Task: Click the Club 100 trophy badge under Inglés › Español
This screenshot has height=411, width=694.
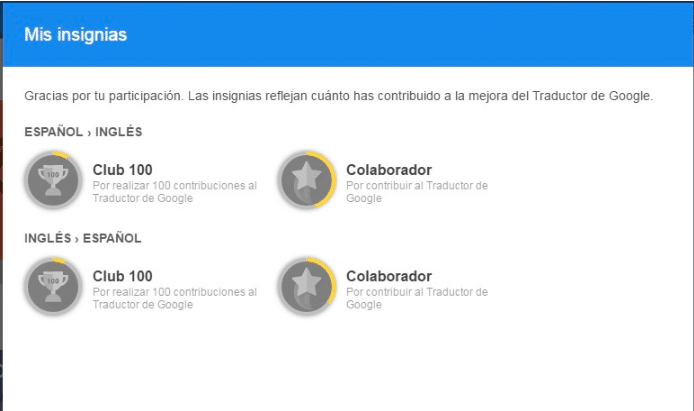Action: 53,286
